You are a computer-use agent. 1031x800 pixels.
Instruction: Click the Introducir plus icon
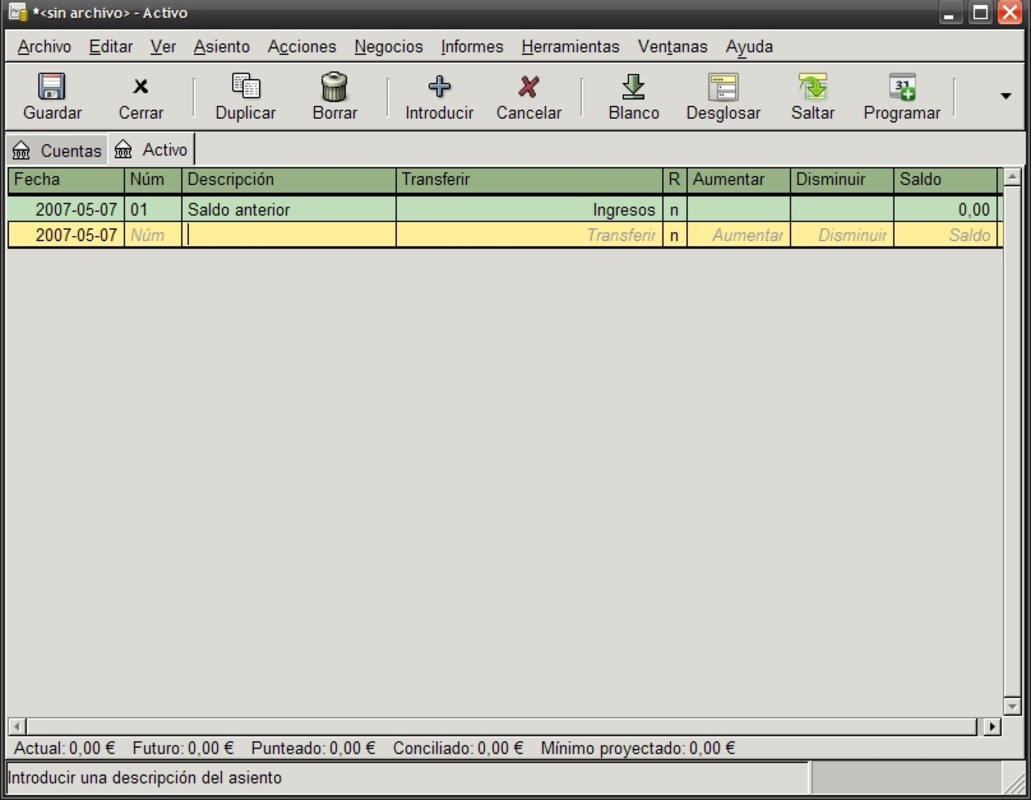tap(439, 87)
